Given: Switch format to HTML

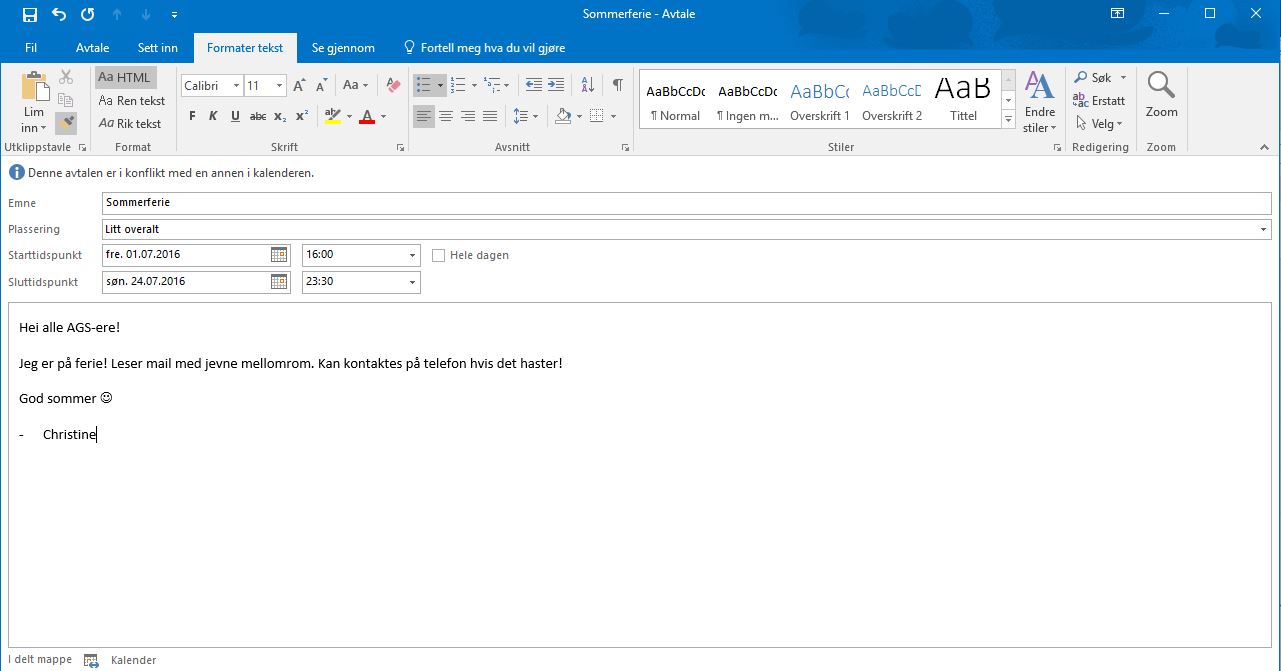Looking at the screenshot, I should [x=125, y=78].
